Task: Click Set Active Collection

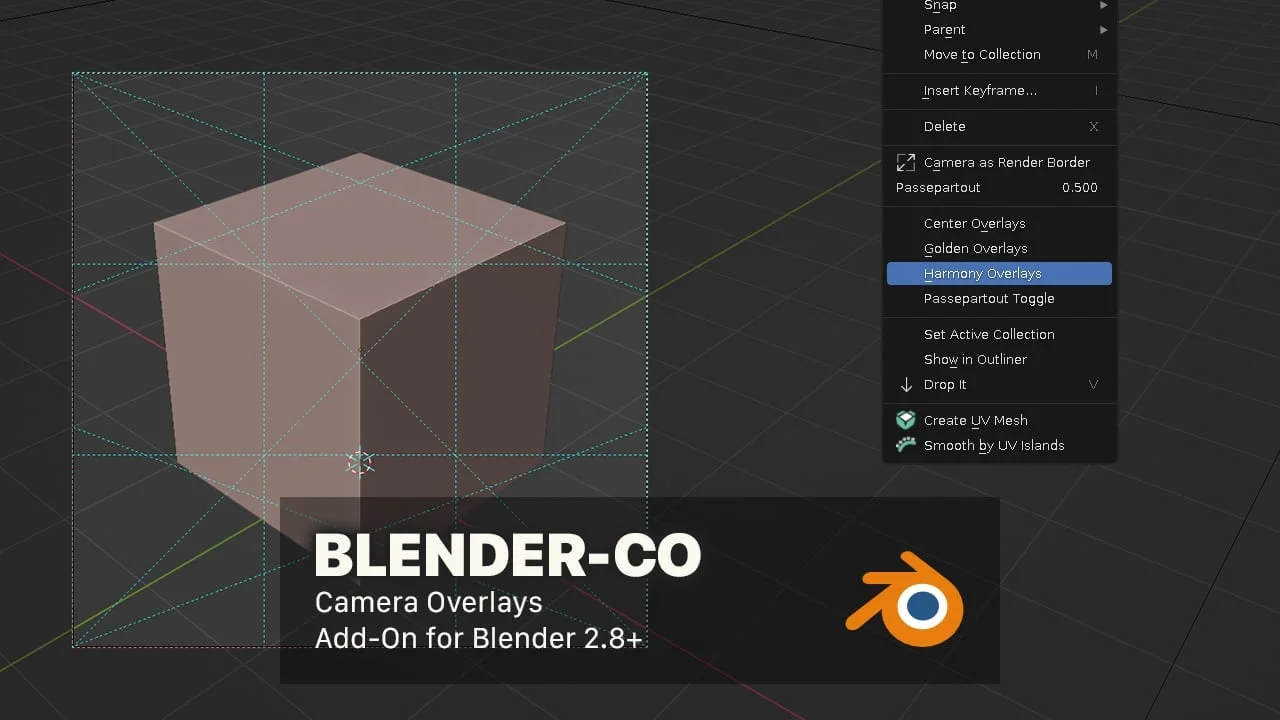Action: [x=988, y=335]
